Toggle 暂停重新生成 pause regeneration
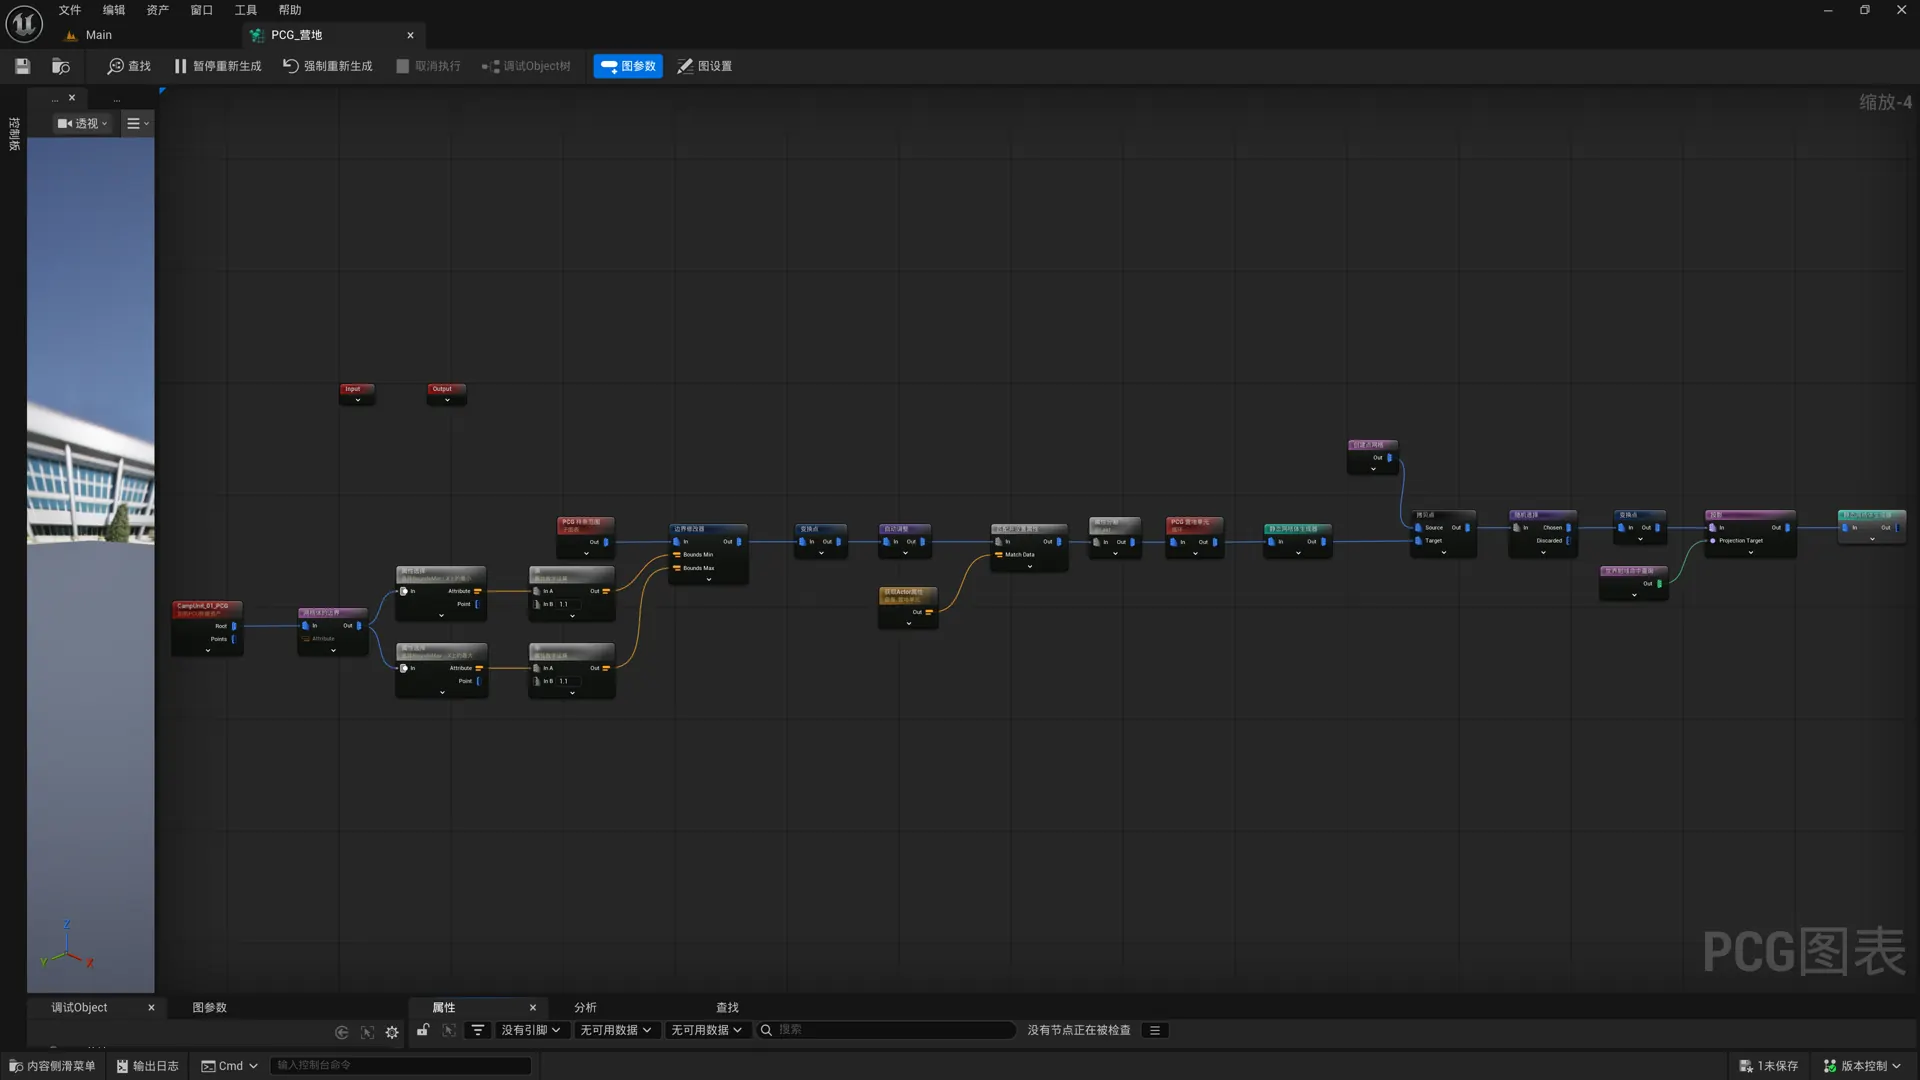 pos(218,66)
